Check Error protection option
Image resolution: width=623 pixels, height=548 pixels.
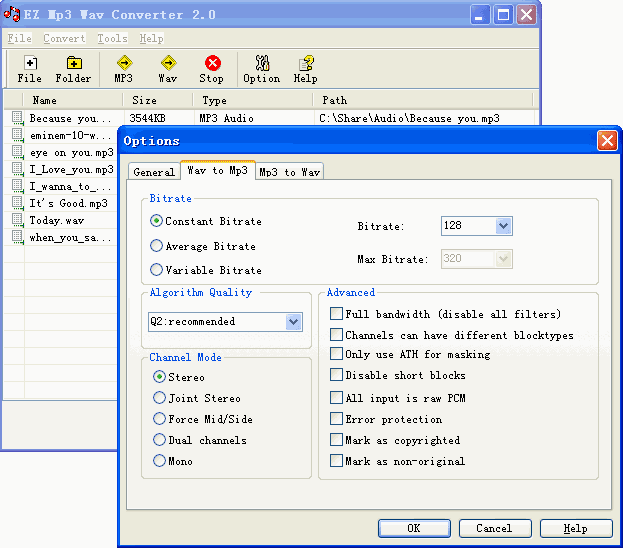[337, 419]
